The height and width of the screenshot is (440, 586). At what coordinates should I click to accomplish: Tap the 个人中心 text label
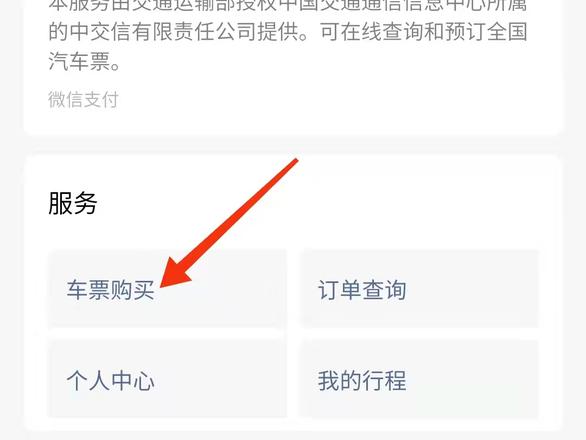point(111,381)
